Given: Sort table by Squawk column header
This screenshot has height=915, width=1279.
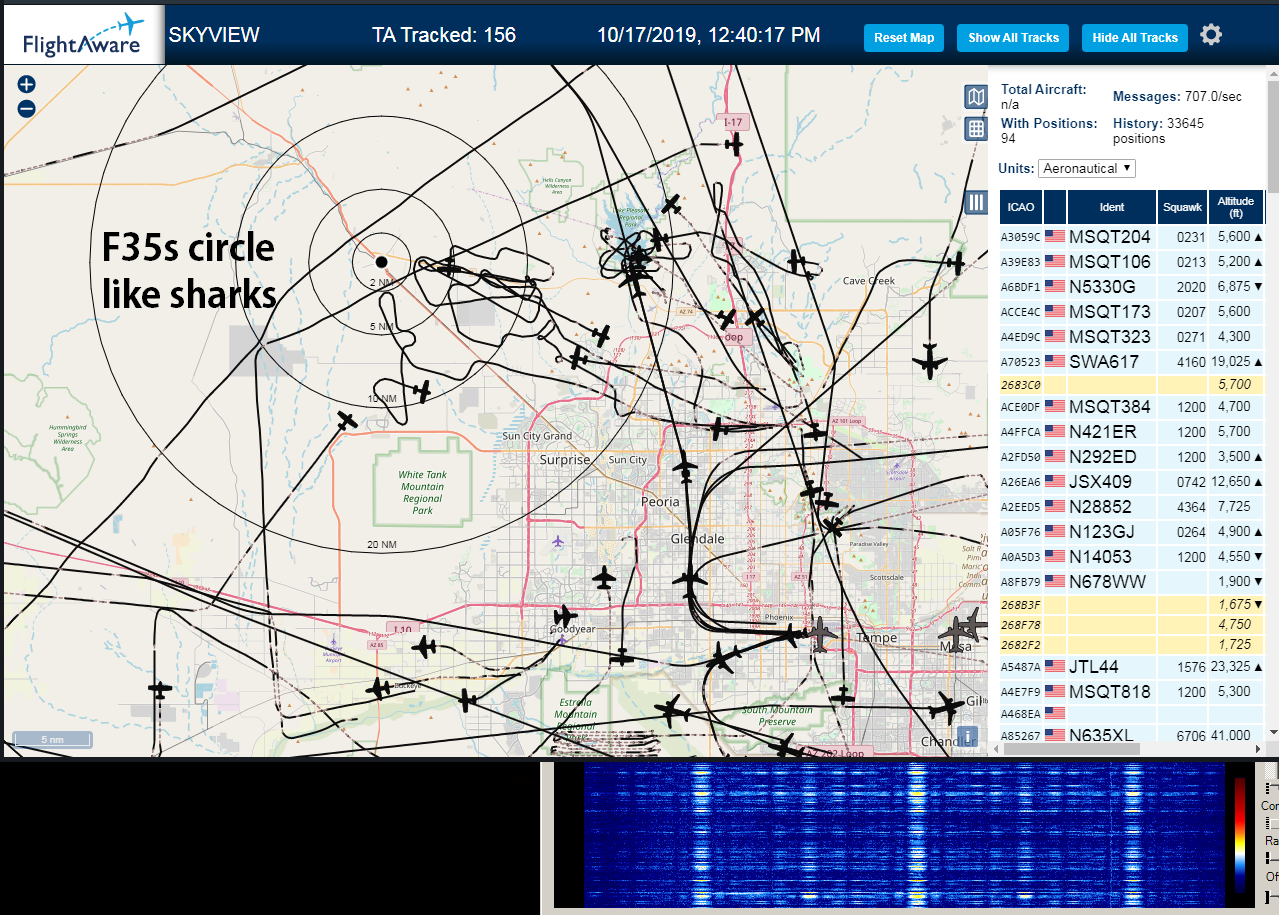Looking at the screenshot, I should point(1182,207).
